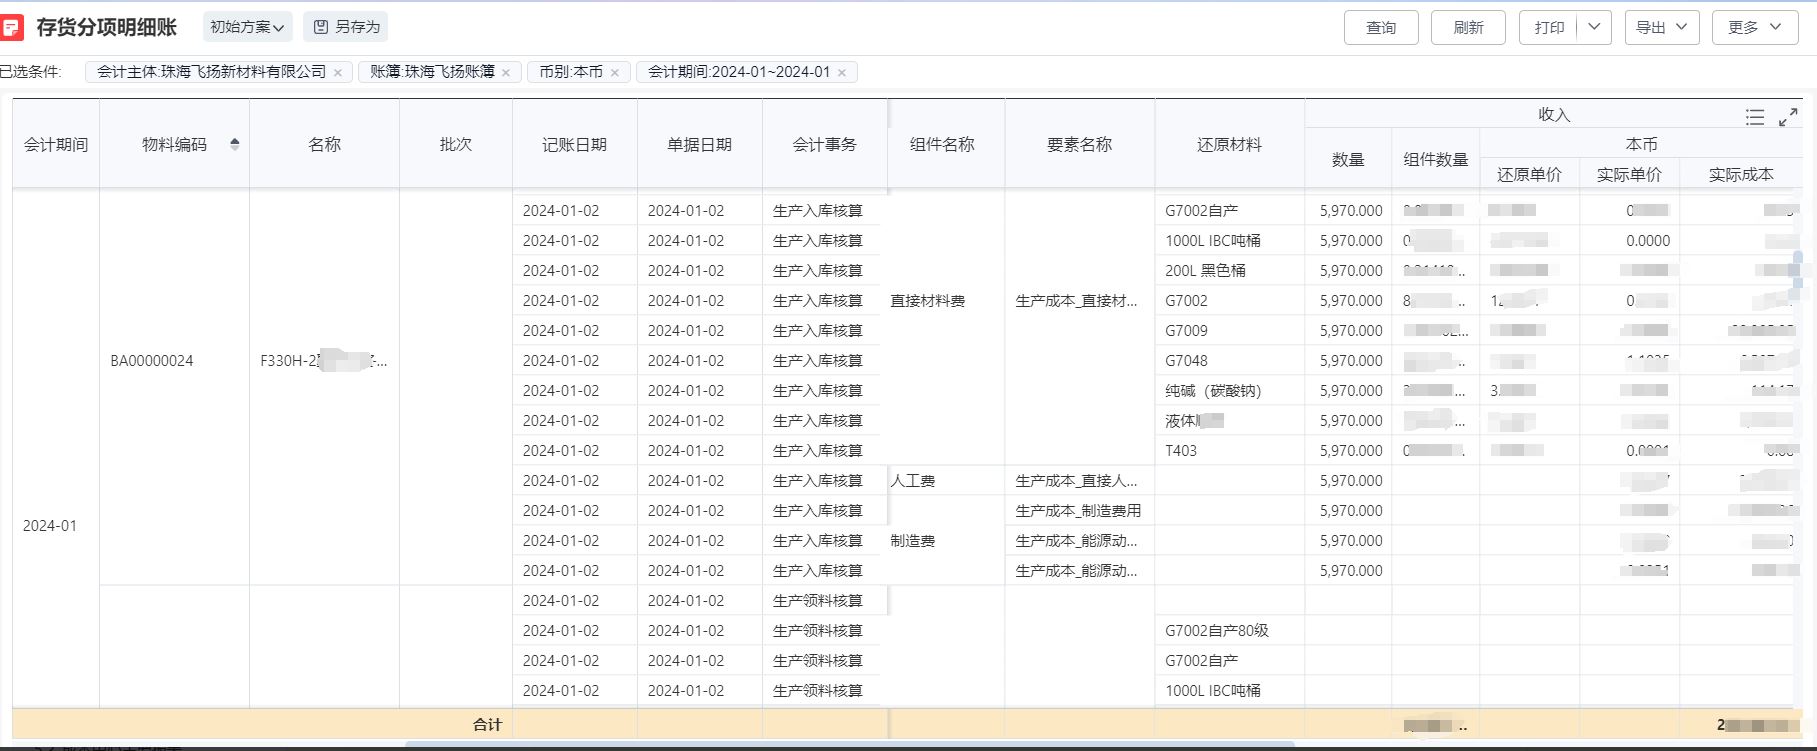Expand the 打印 dropdown arrow
Image resolution: width=1817 pixels, height=751 pixels.
click(1594, 27)
